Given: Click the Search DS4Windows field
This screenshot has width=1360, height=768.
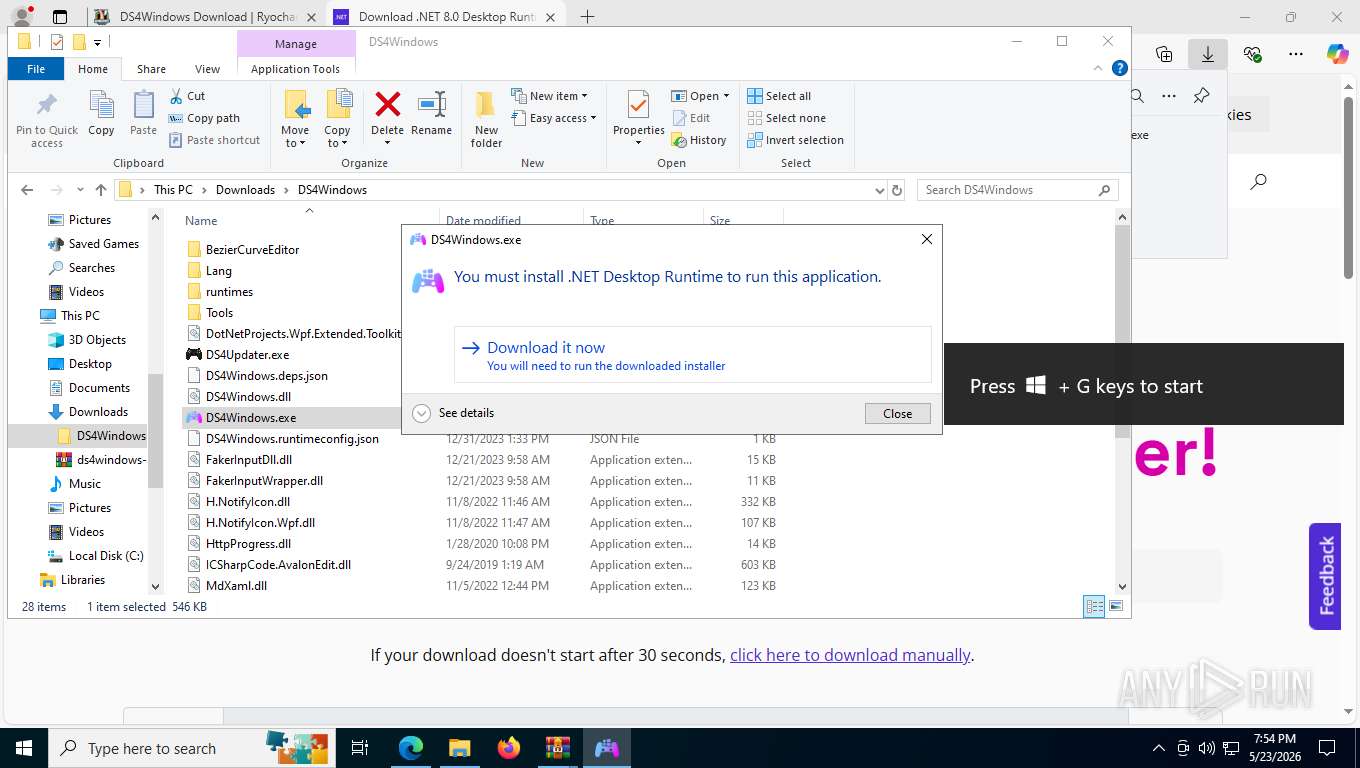Looking at the screenshot, I should coord(1018,190).
